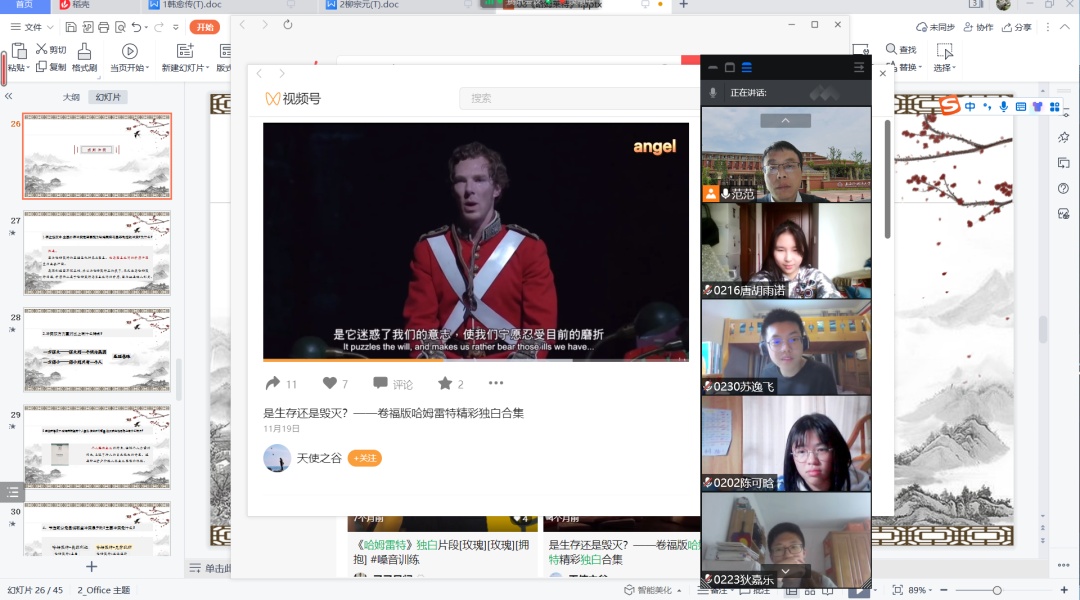The height and width of the screenshot is (600, 1080).
Task: Favorite the video with star icon
Action: [x=445, y=383]
